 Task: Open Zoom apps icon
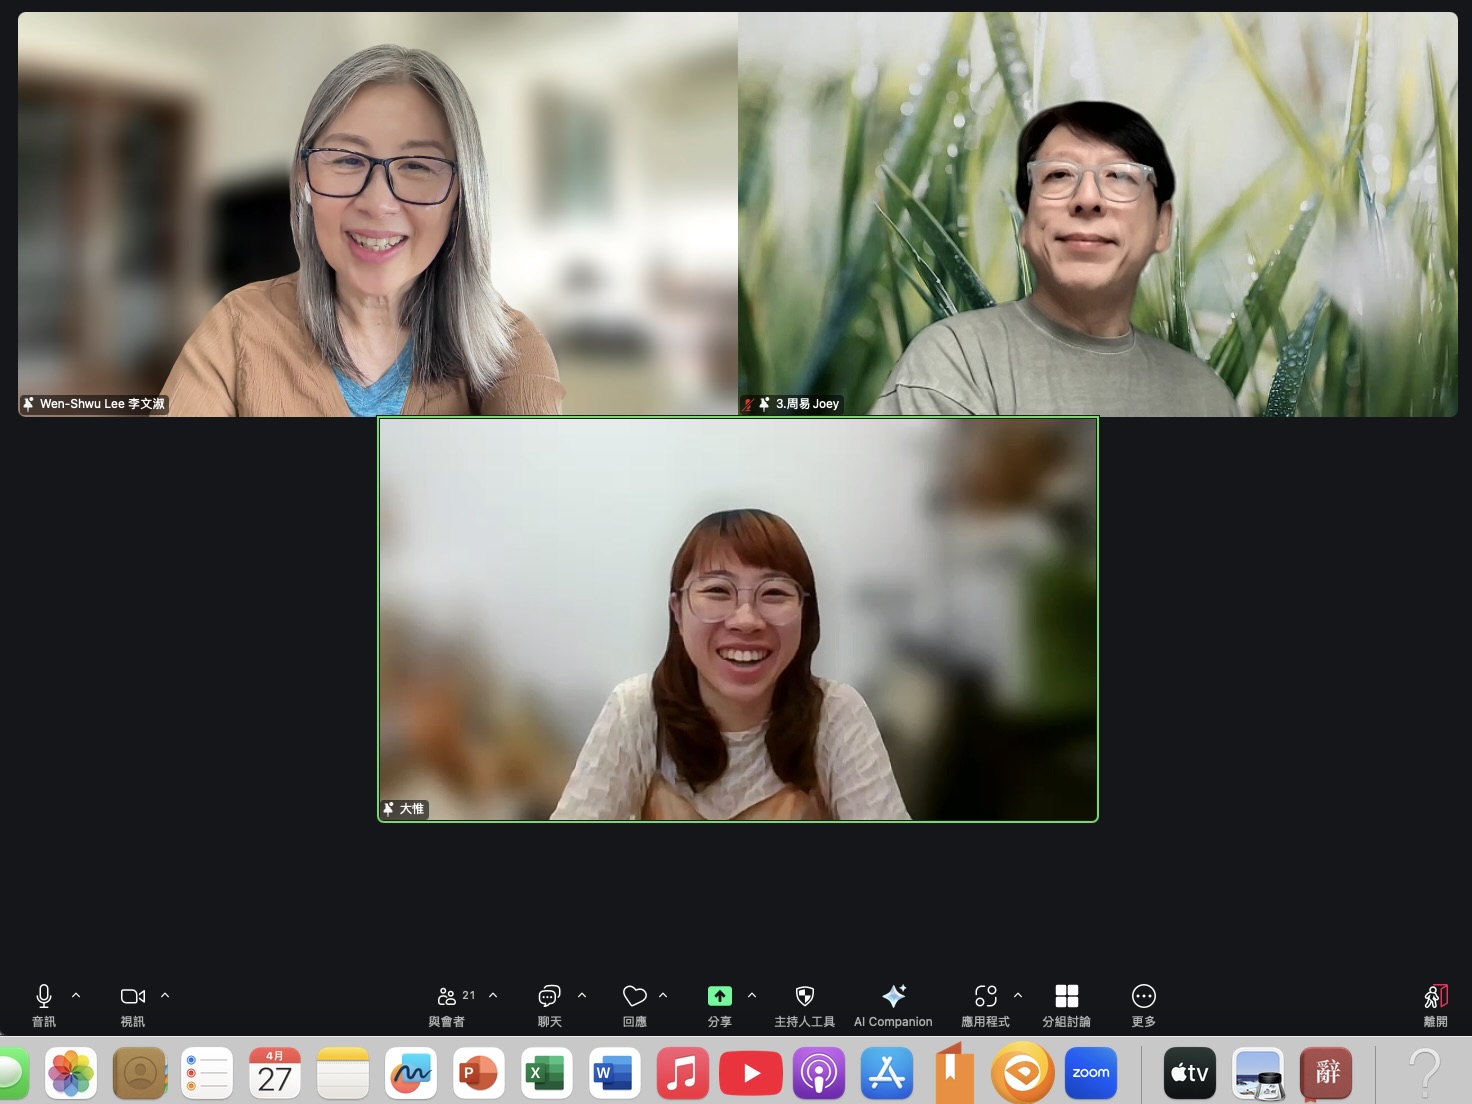986,996
